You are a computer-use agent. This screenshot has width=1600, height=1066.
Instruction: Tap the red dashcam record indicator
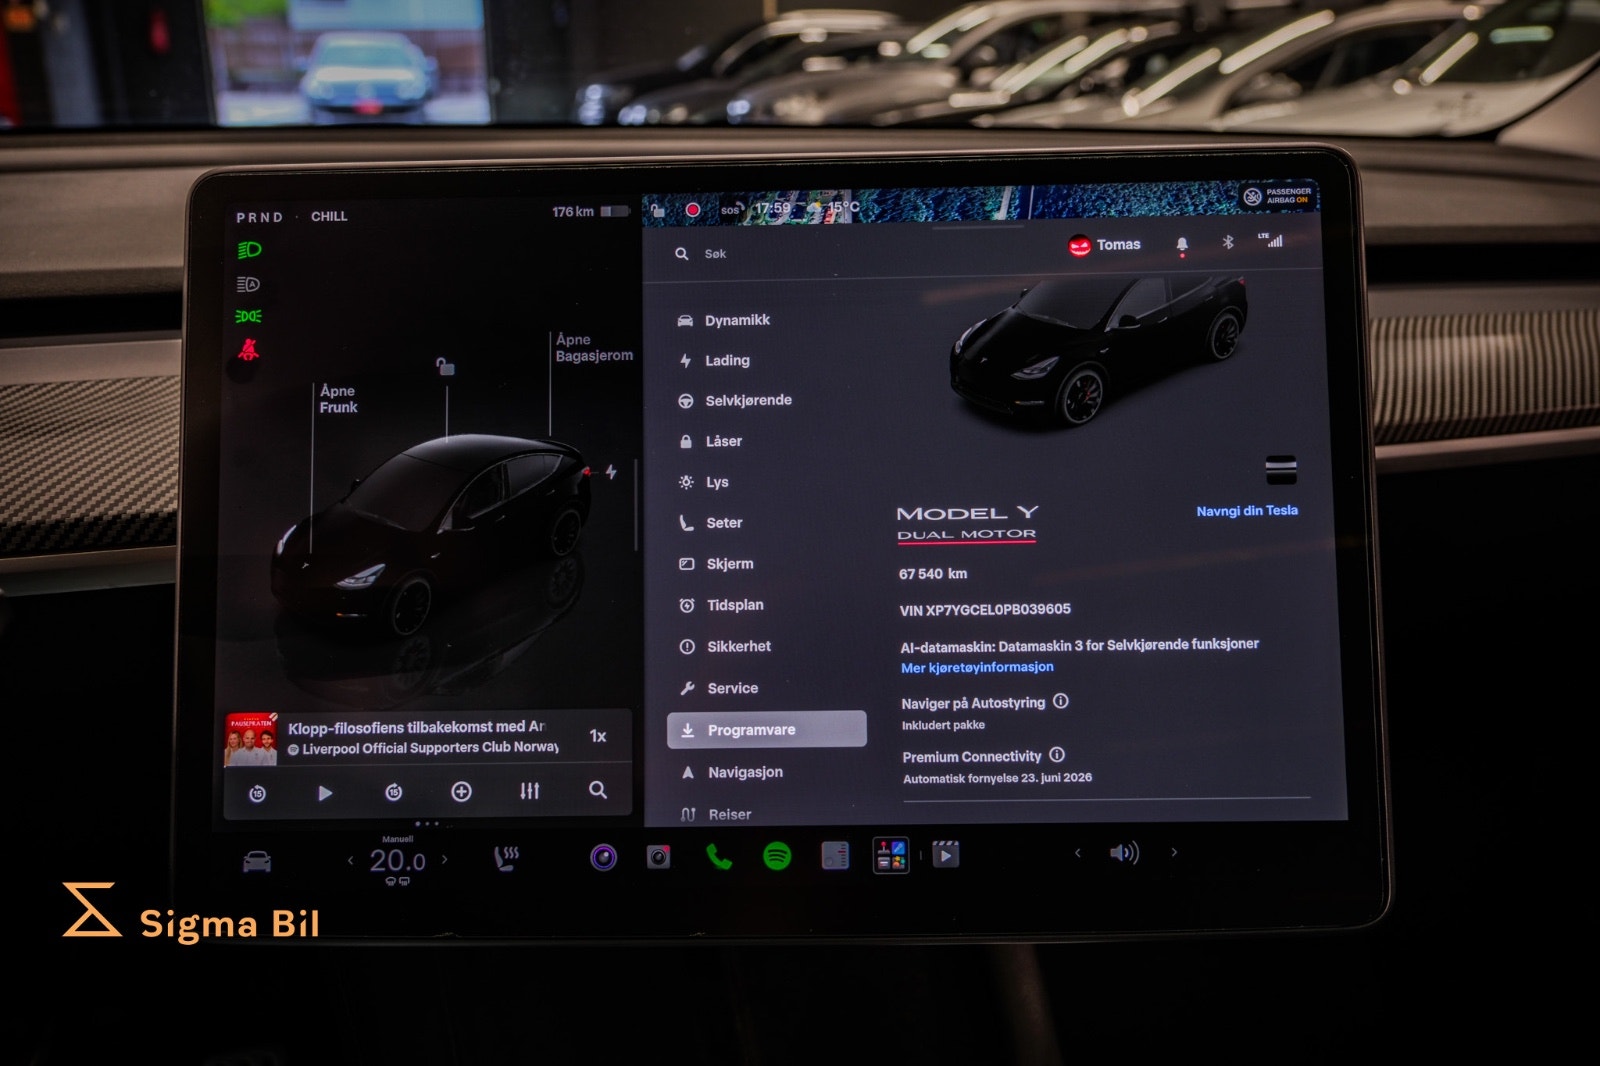tap(692, 210)
